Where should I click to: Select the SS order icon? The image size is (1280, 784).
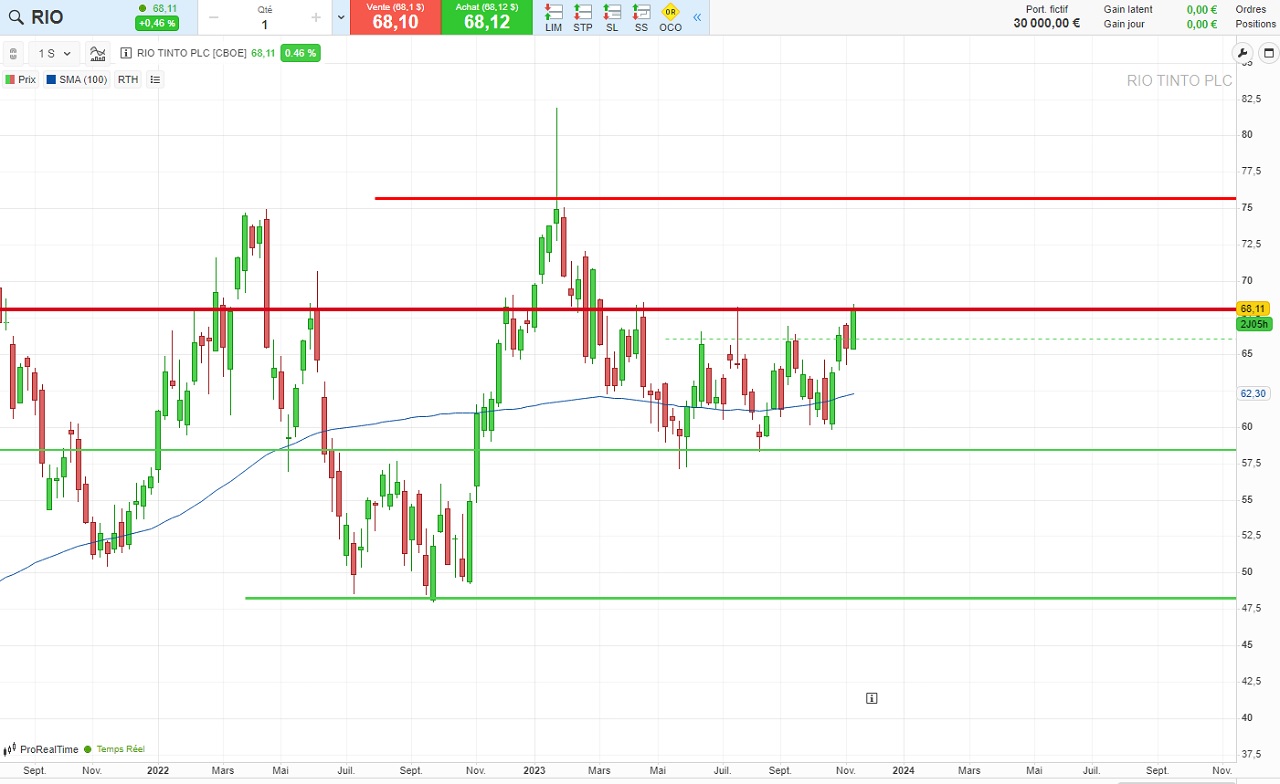click(641, 18)
